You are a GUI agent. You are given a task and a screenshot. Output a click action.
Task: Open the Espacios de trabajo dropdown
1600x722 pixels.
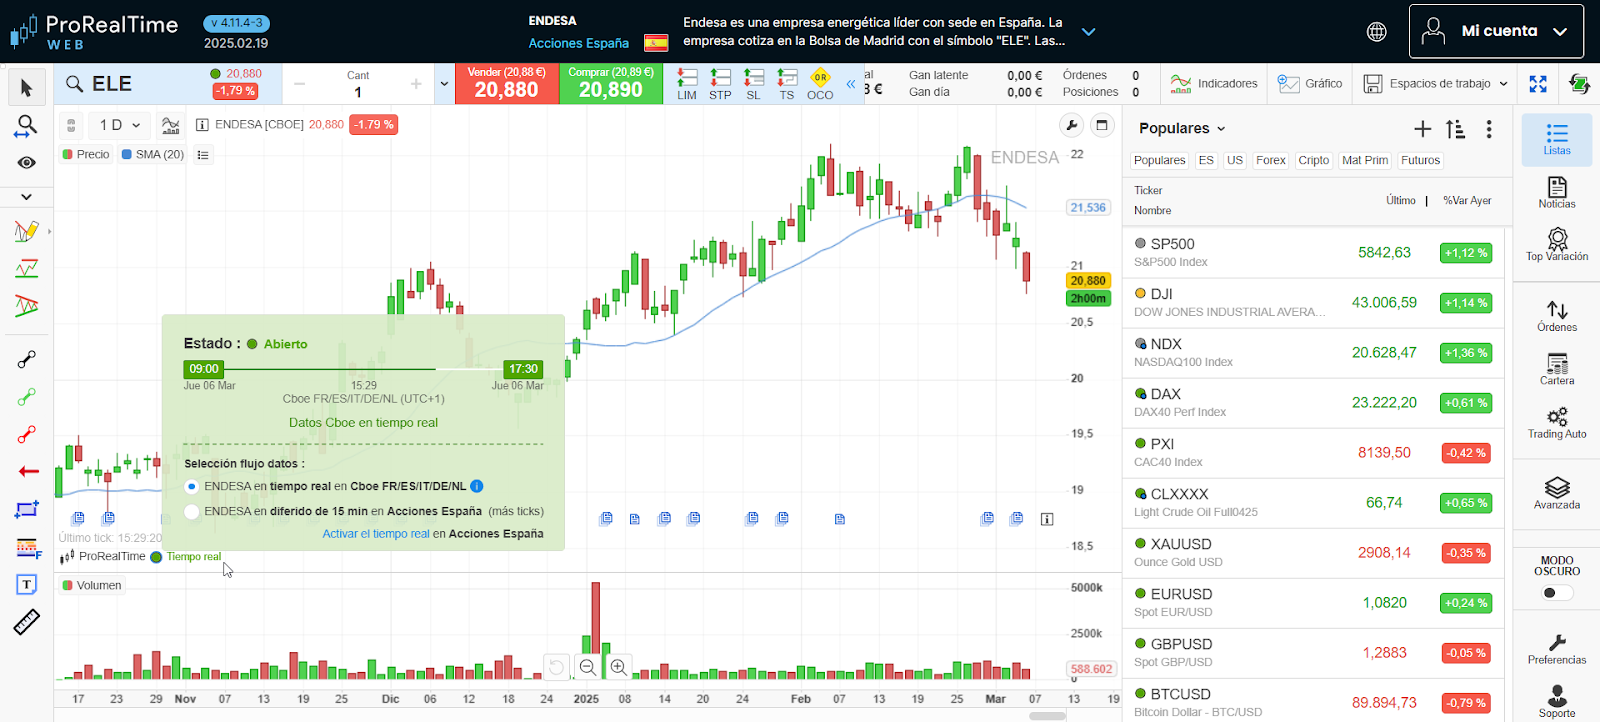[1435, 84]
